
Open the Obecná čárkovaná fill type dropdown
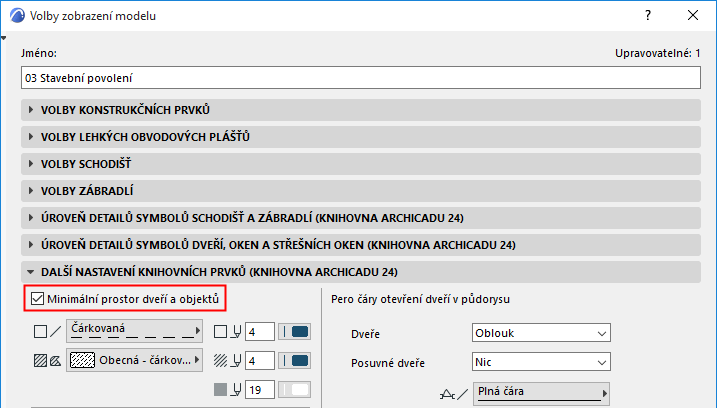click(x=133, y=360)
